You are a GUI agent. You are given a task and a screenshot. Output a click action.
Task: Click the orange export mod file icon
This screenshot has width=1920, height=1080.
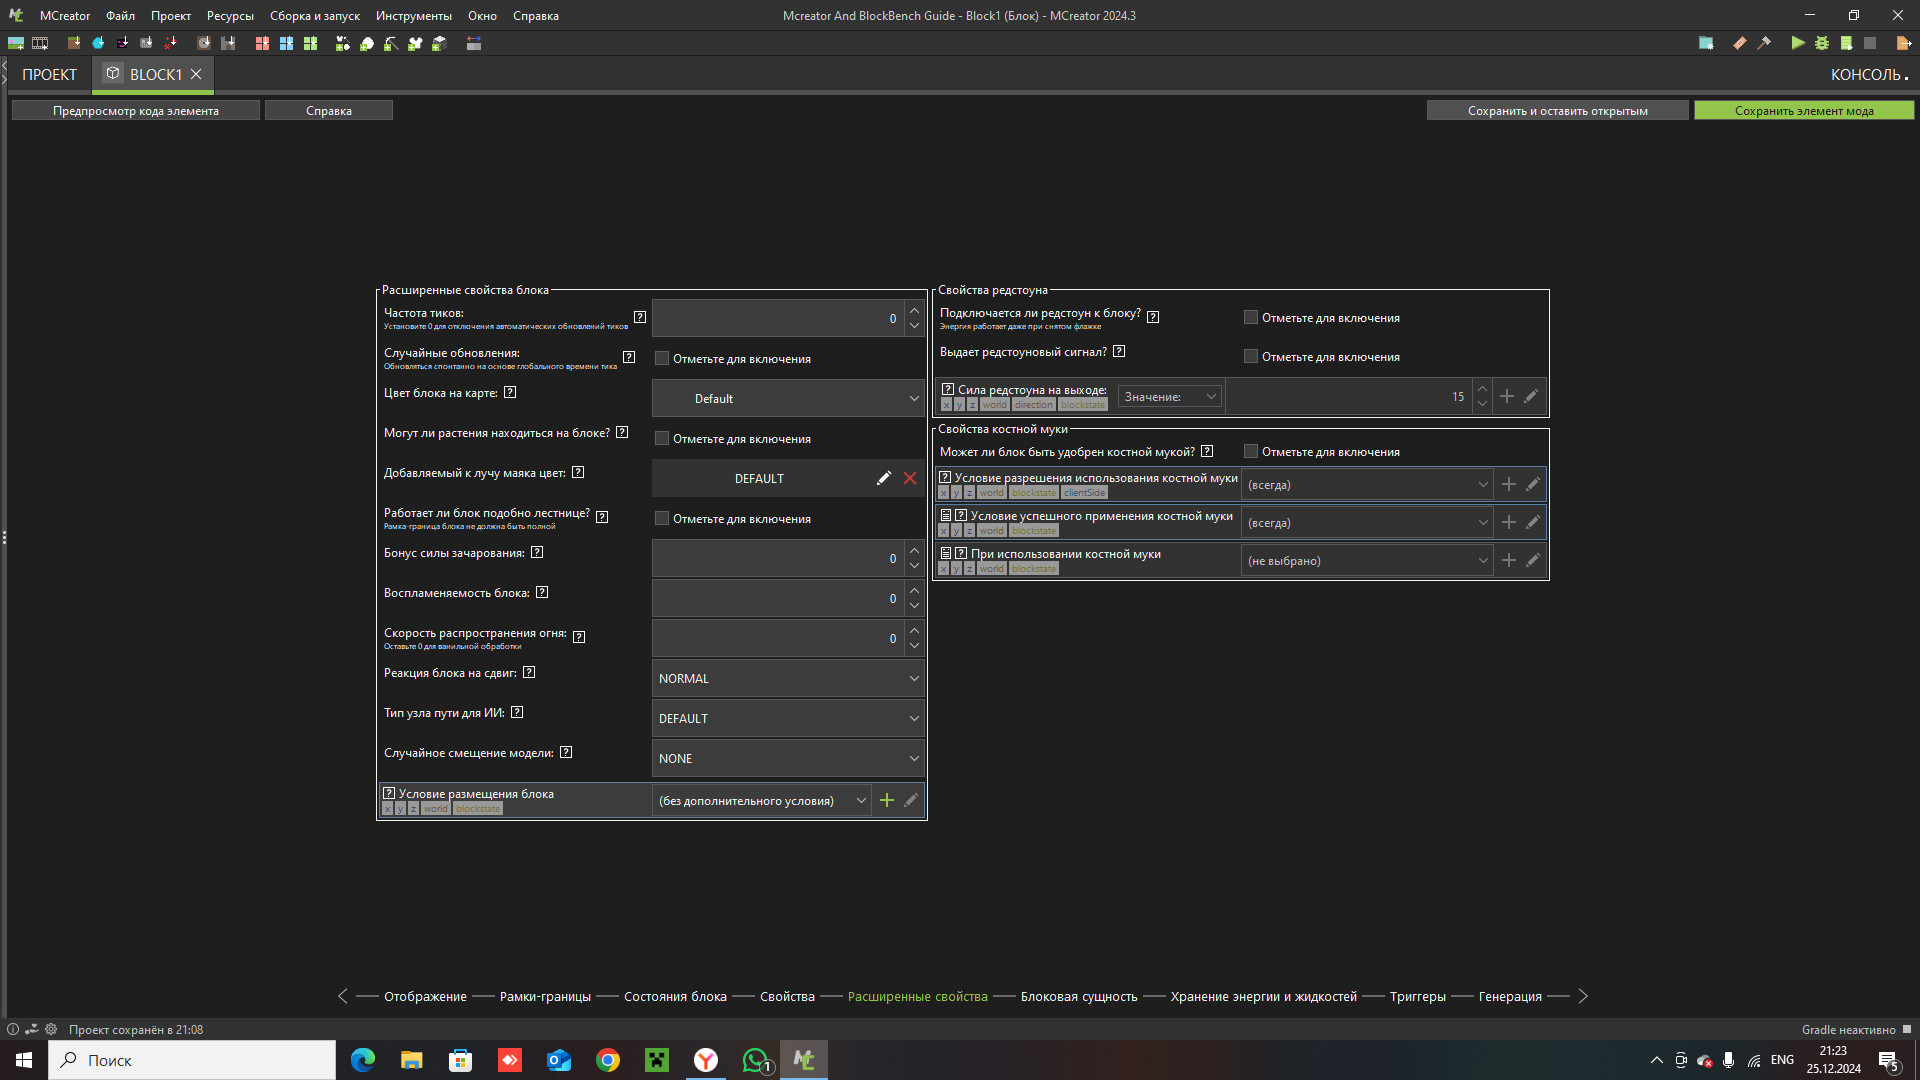point(1903,43)
